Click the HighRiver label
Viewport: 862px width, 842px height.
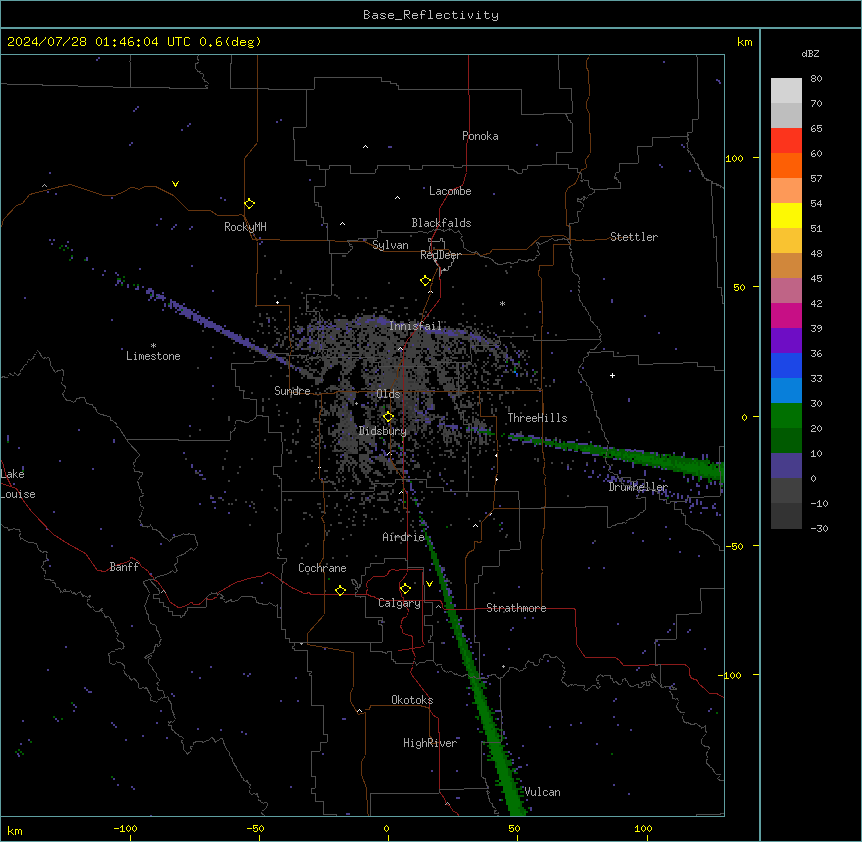(x=430, y=743)
